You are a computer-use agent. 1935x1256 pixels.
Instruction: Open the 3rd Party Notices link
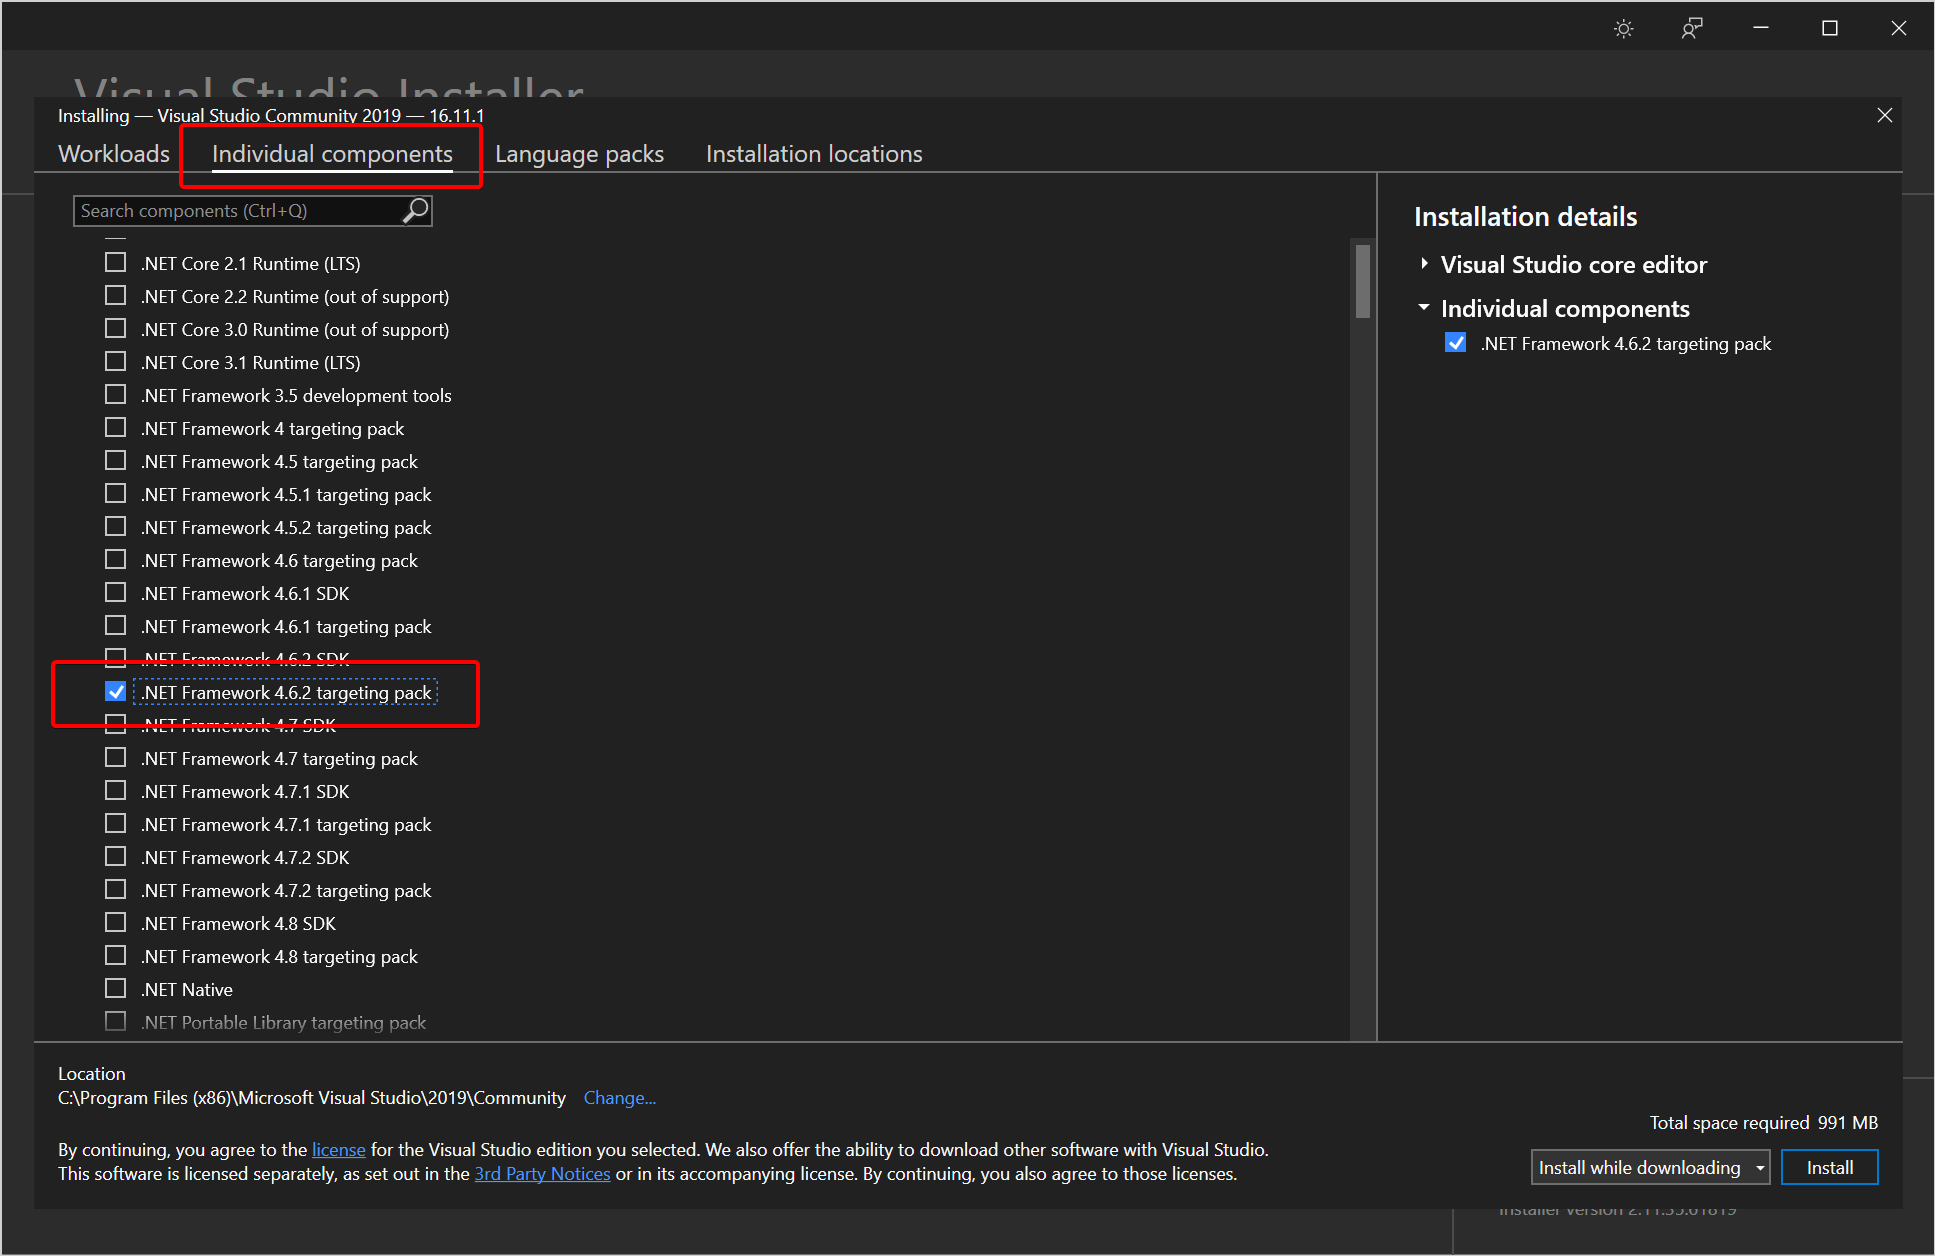click(542, 1174)
